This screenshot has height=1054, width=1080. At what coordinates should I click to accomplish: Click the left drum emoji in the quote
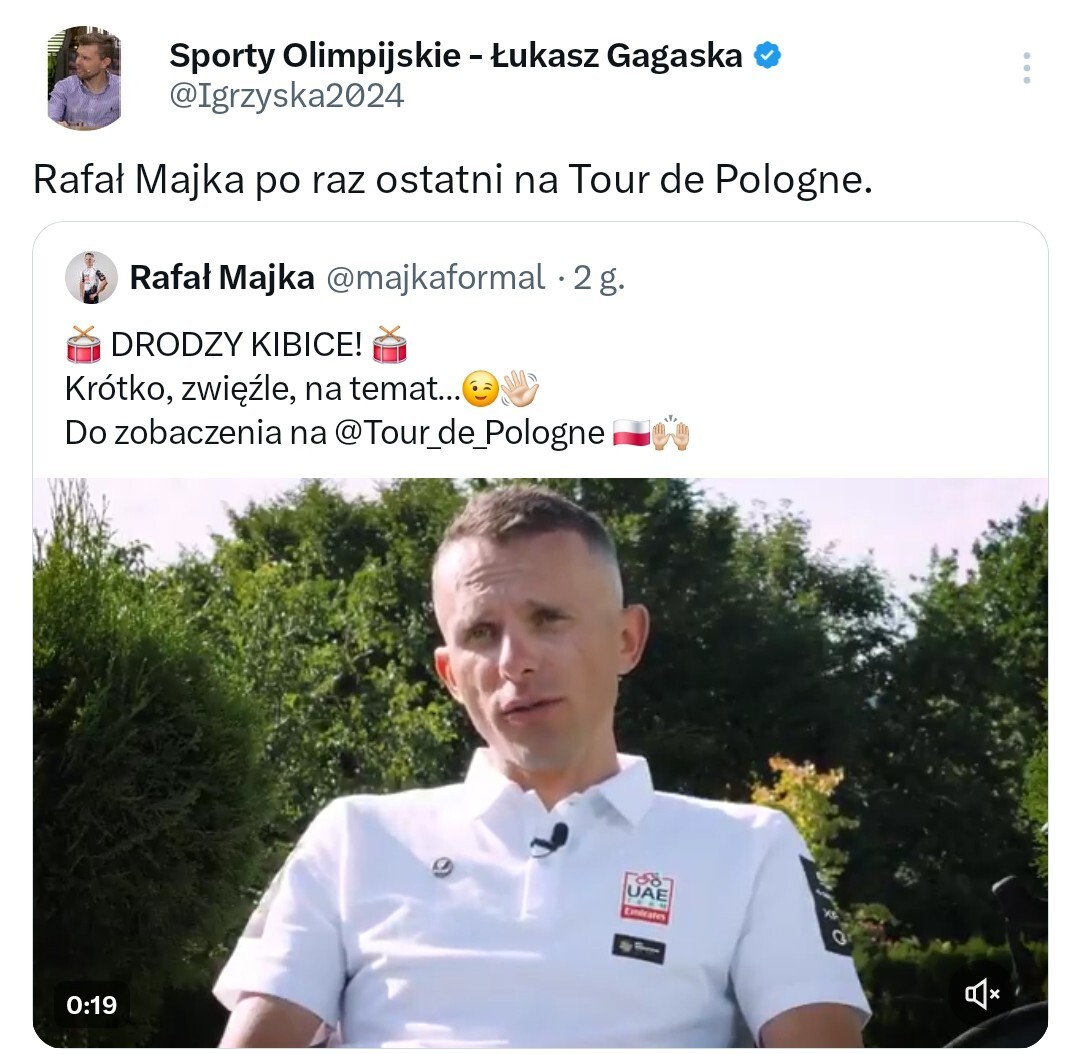pos(83,344)
